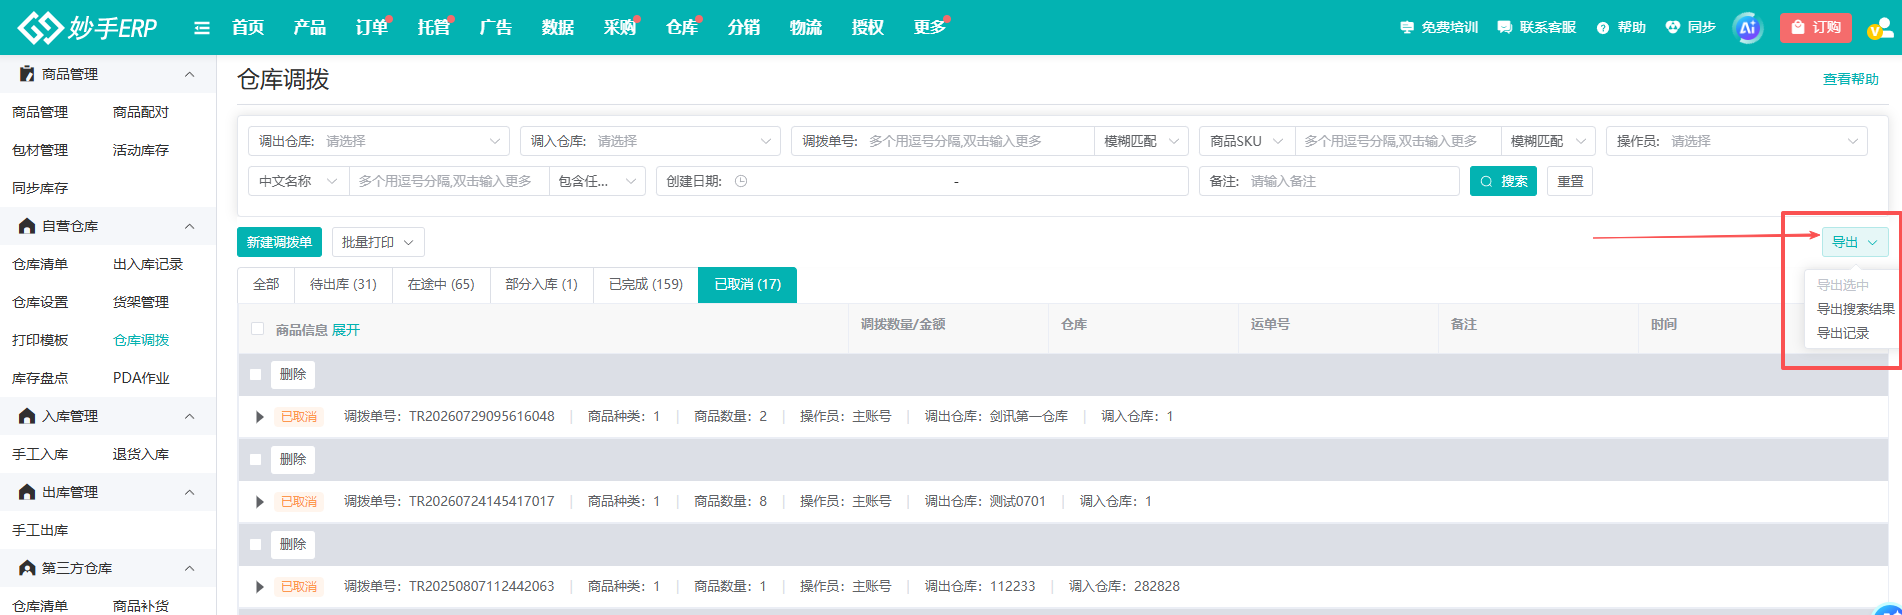Check the box for order TR20250807112442063
This screenshot has height=615, width=1902.
[256, 544]
